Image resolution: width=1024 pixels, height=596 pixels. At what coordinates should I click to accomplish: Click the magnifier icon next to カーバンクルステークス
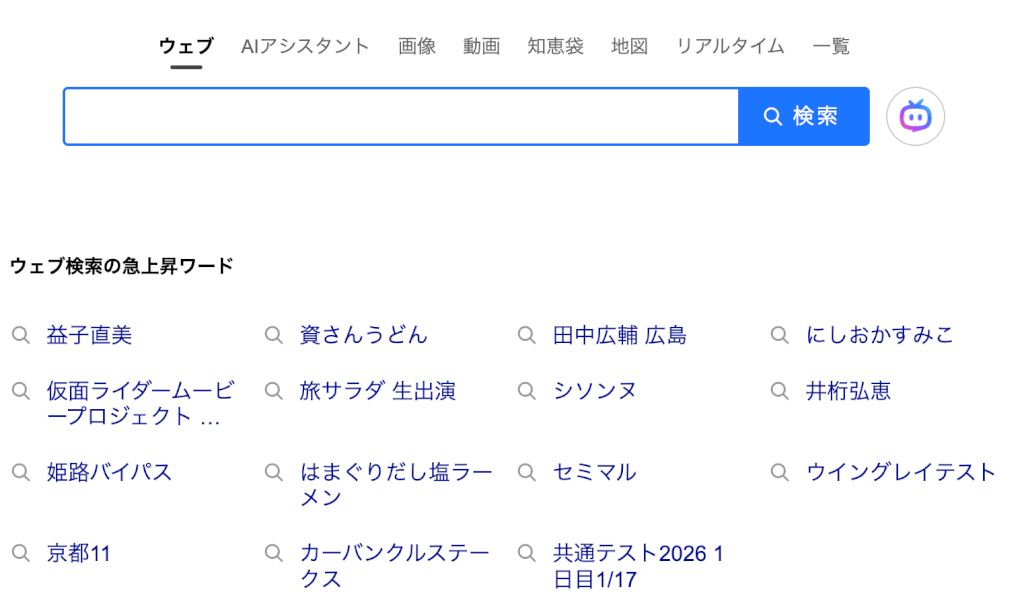tap(273, 552)
